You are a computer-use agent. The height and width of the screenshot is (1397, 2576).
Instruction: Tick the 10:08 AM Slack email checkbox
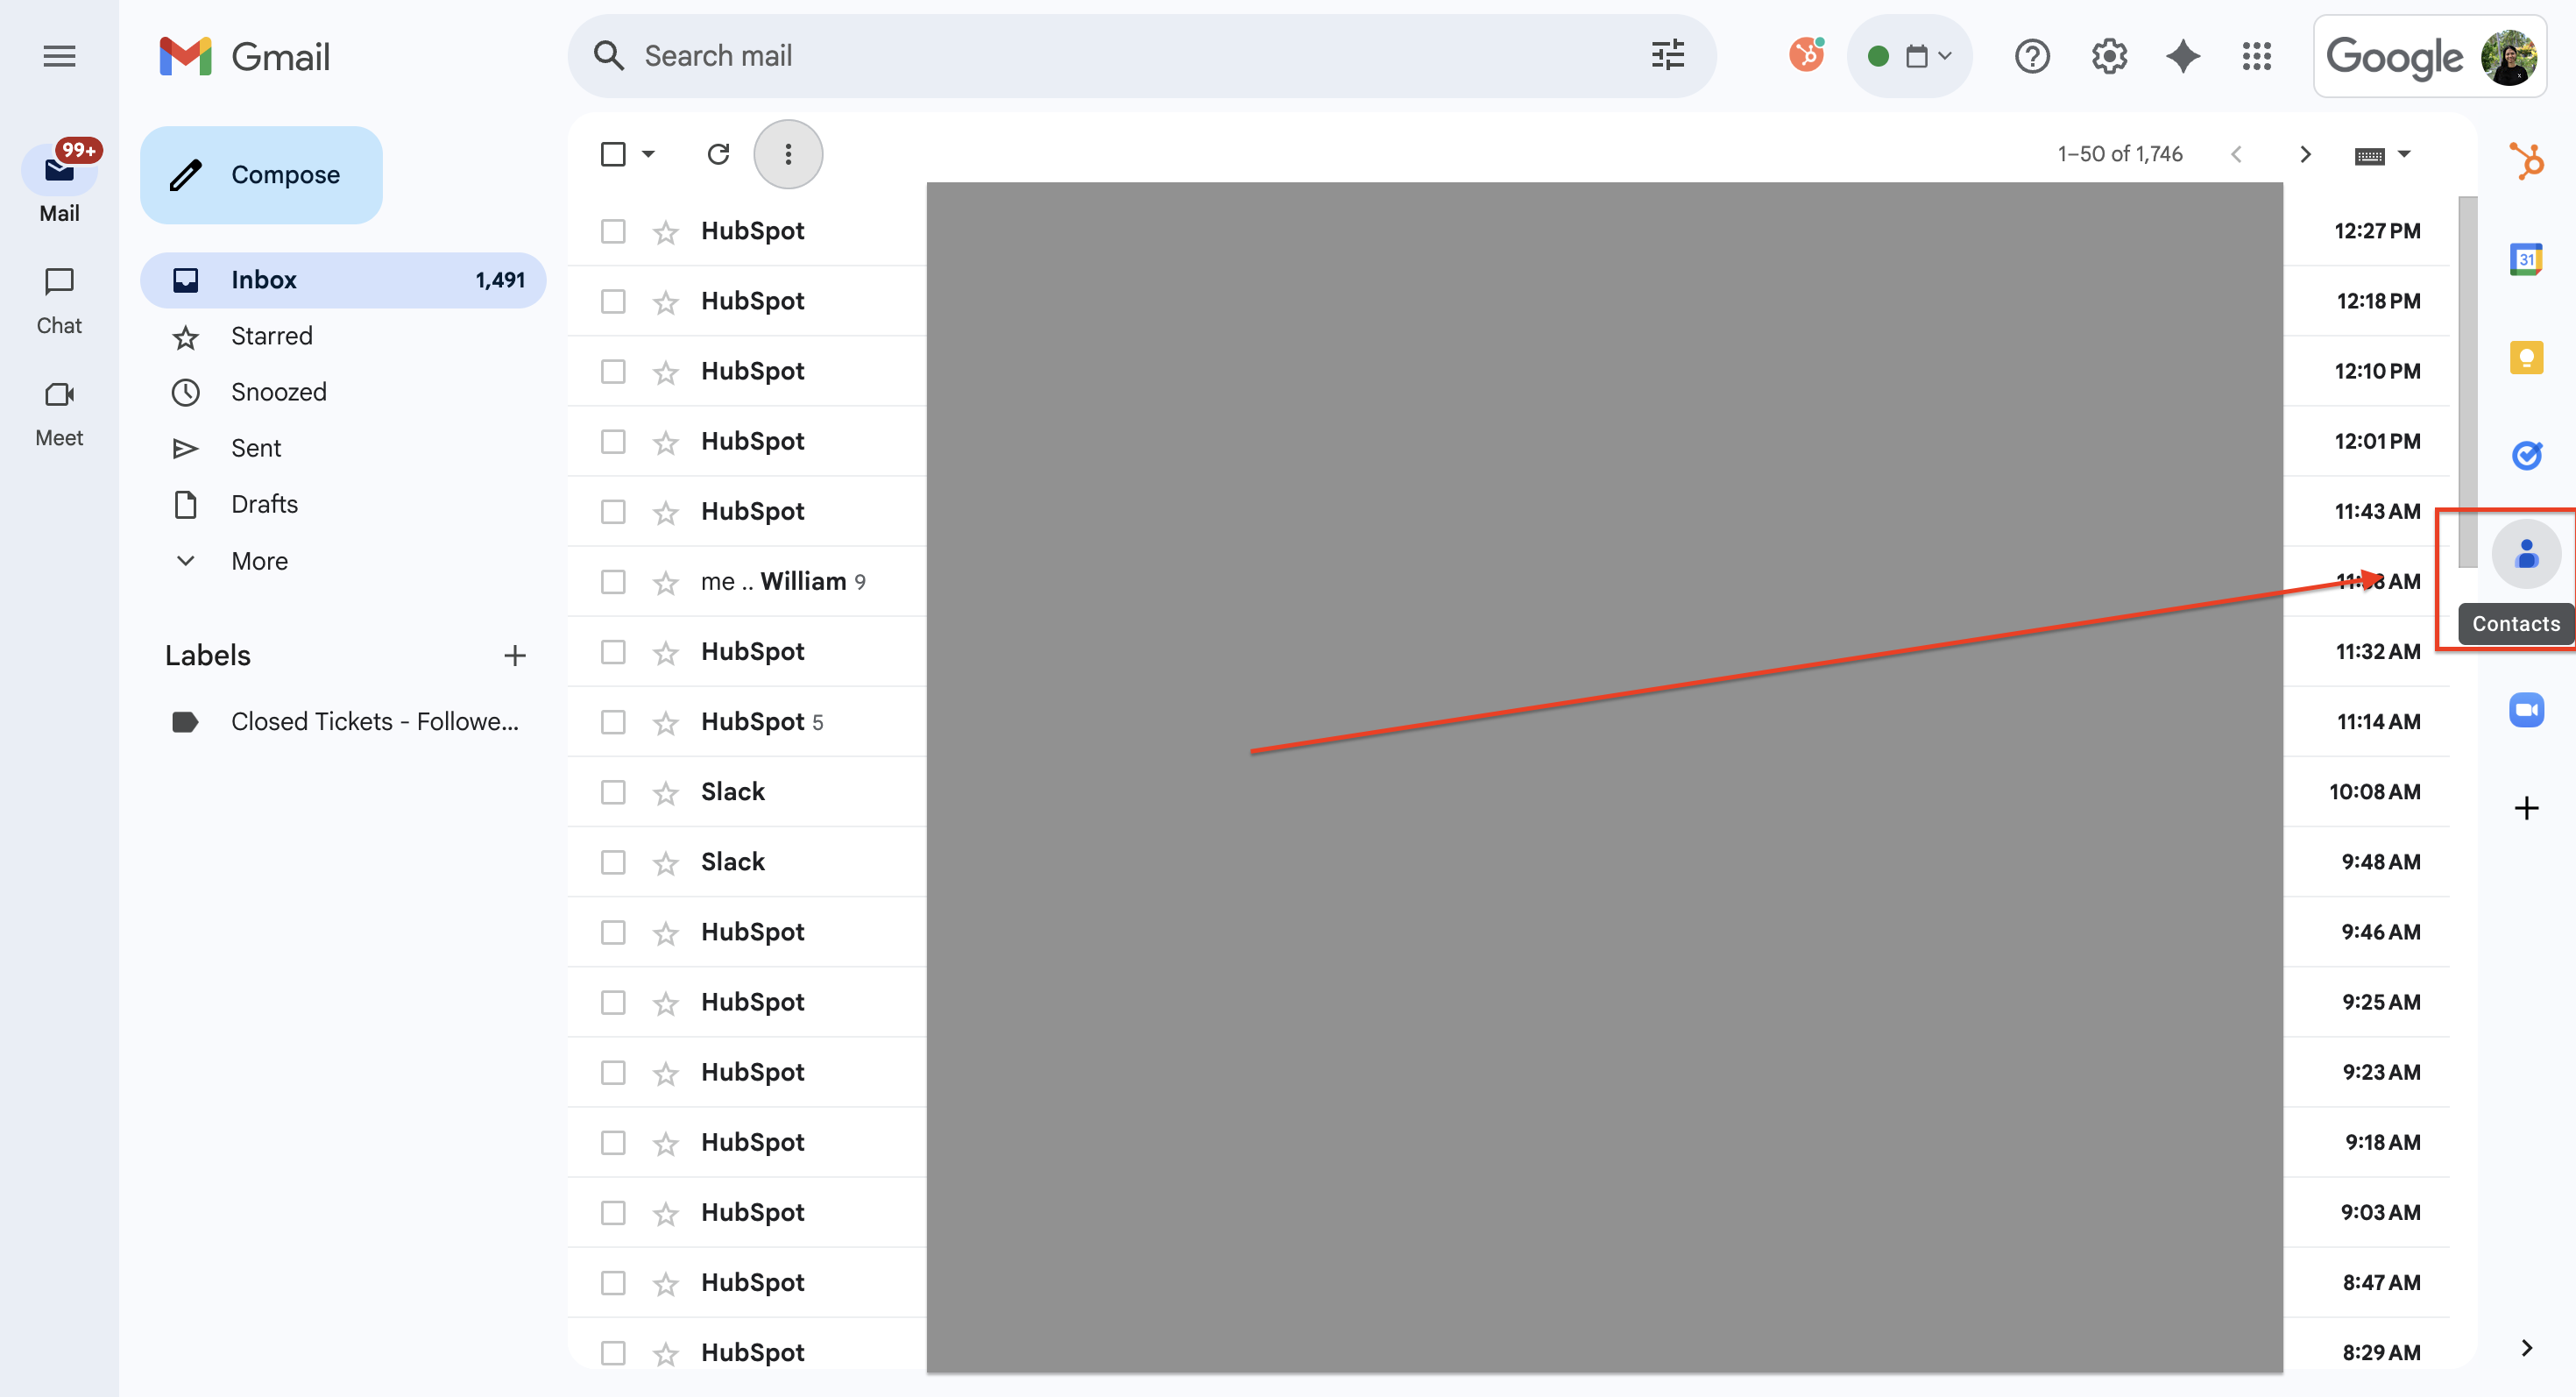[x=613, y=791]
